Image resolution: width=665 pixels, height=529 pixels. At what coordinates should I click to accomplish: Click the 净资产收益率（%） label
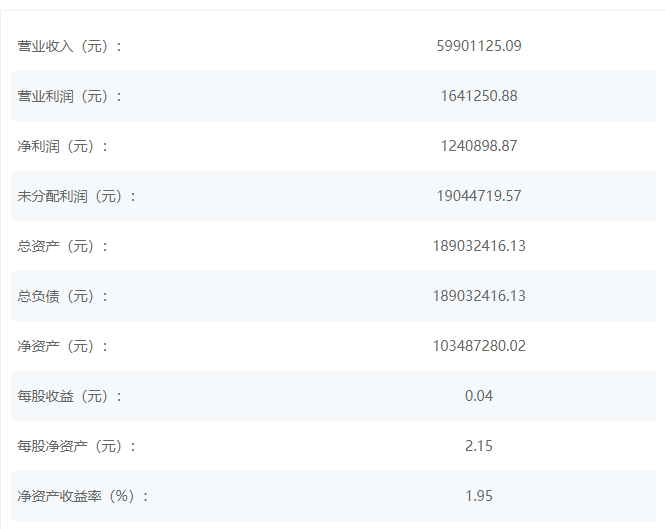(x=82, y=496)
